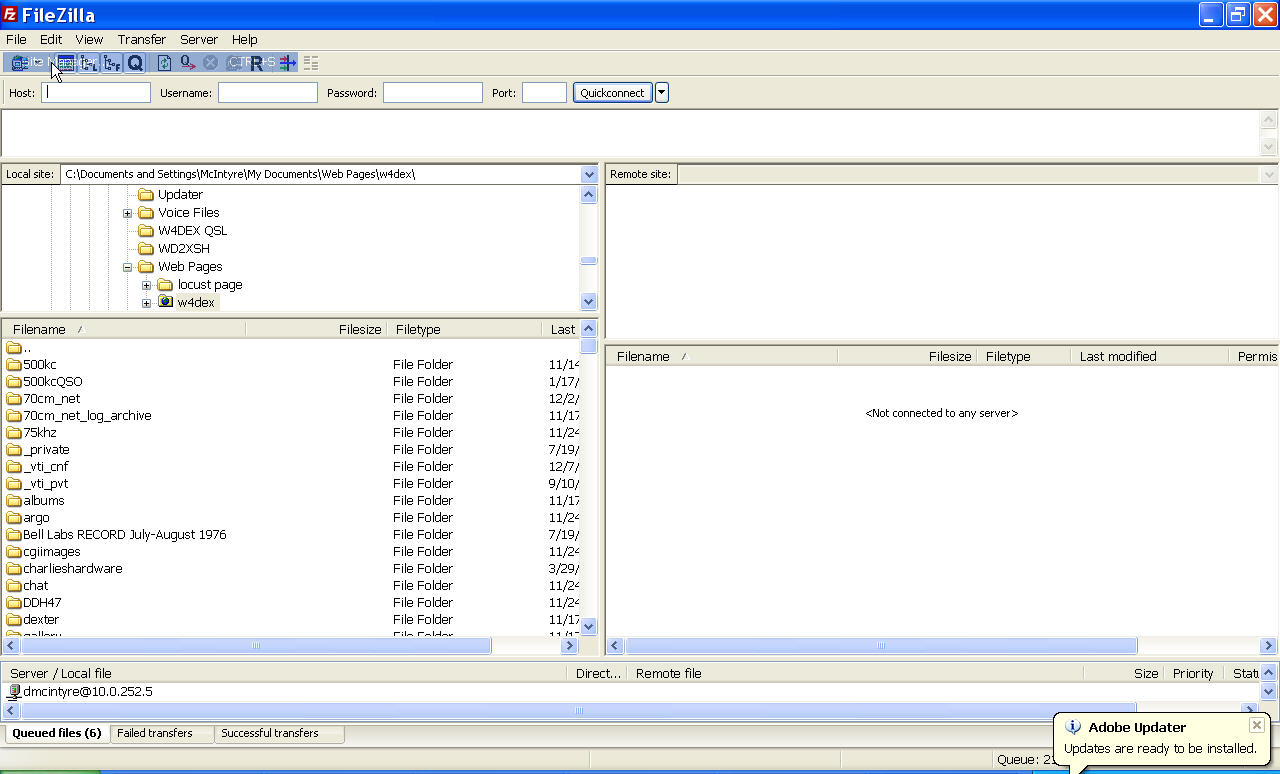Select the cgiimages folder icon
This screenshot has width=1280, height=774.
click(x=14, y=551)
